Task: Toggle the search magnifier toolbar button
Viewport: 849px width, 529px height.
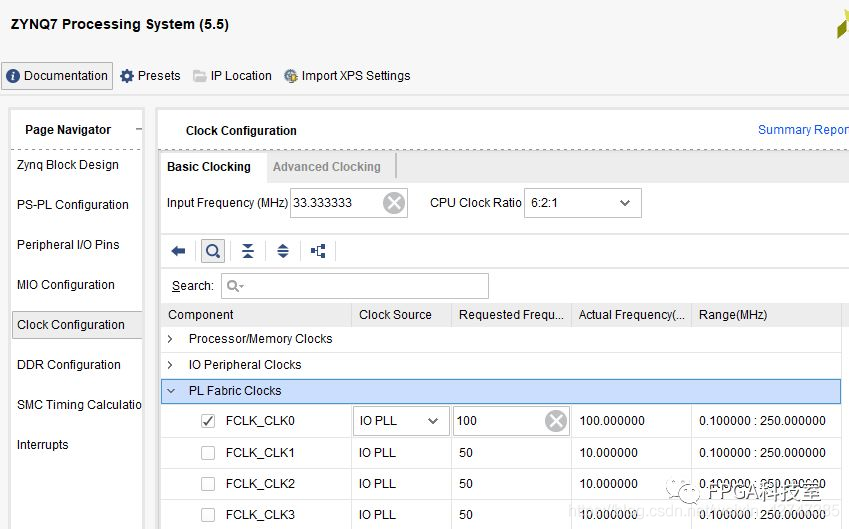Action: coord(213,251)
